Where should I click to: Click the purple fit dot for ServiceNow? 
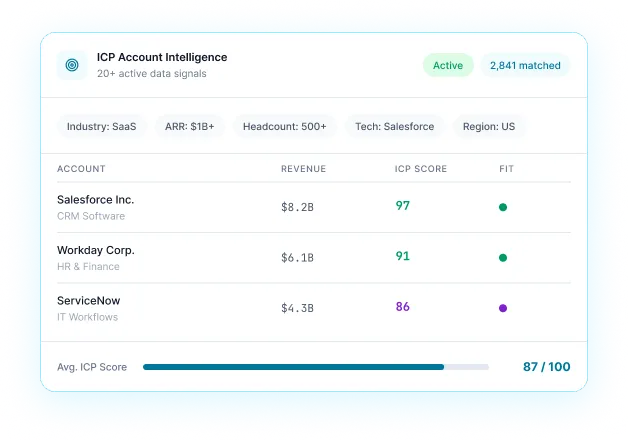503,308
